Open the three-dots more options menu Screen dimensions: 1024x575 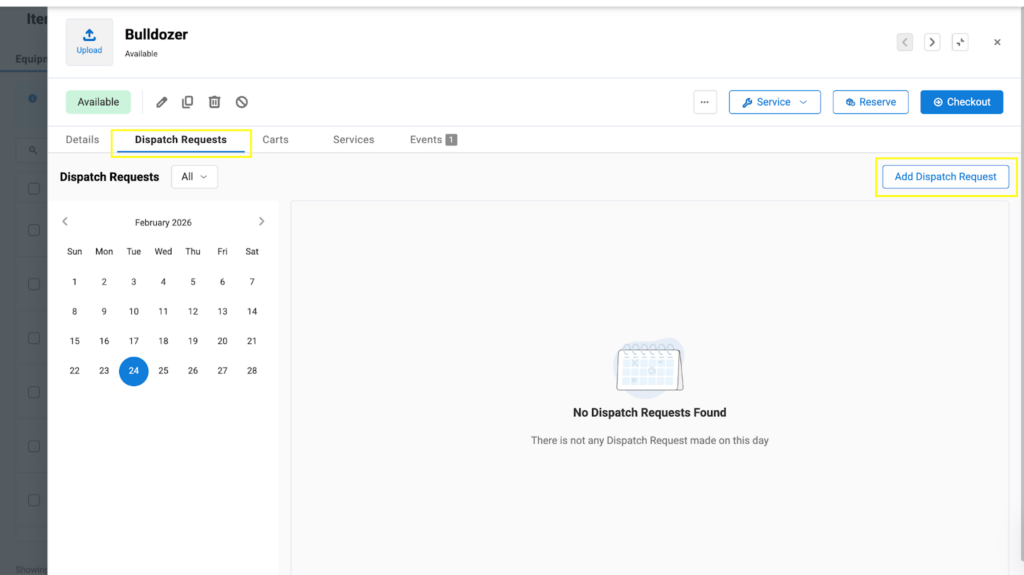704,102
